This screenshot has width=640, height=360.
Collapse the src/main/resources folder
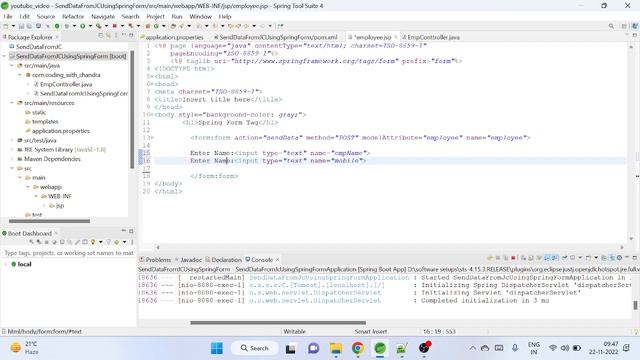(12, 103)
